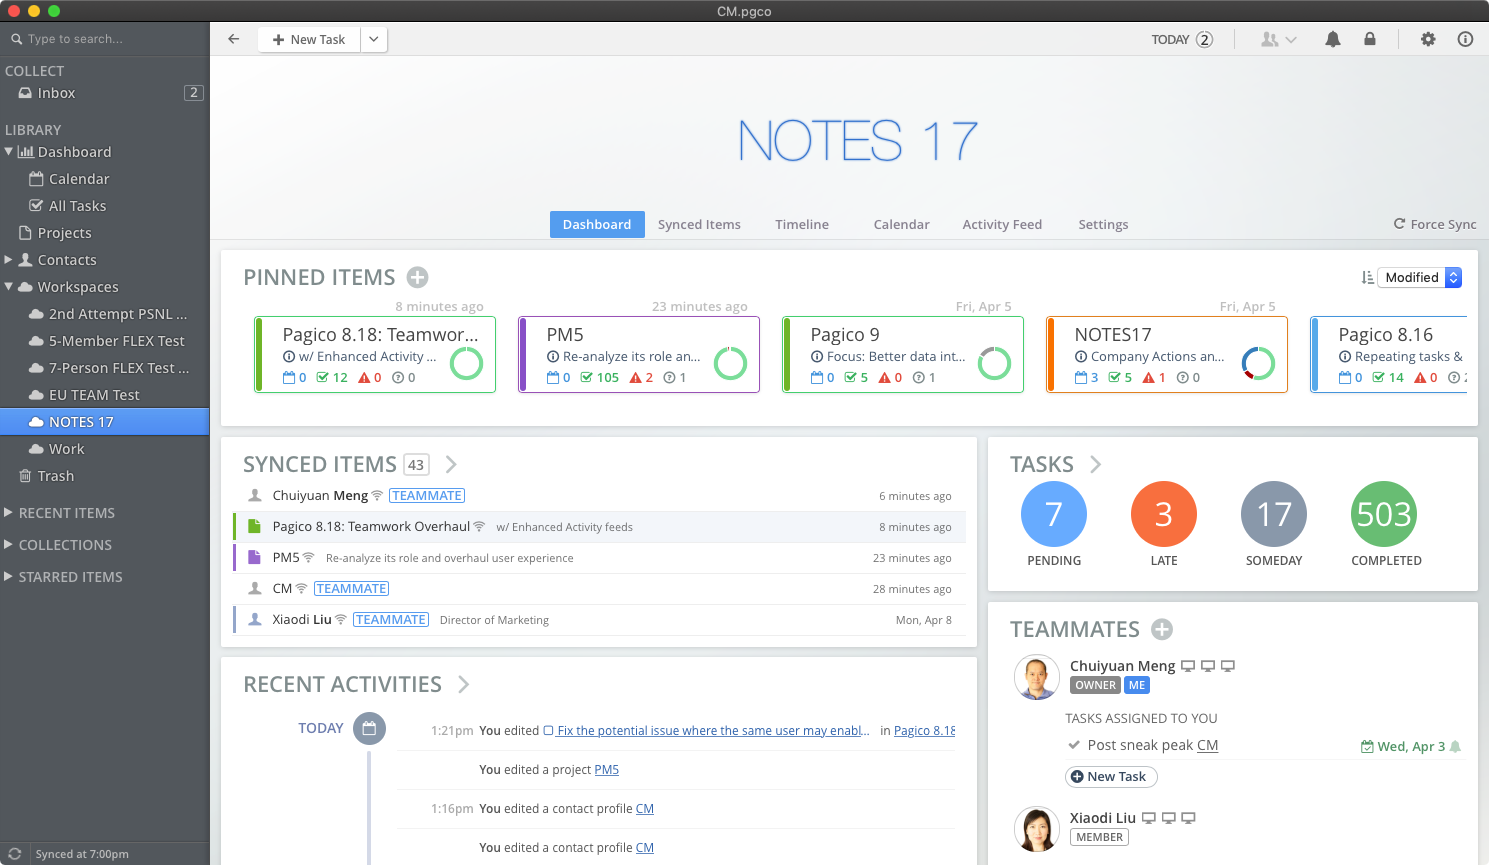Click the search field in sidebar
This screenshot has height=865, width=1489.
click(104, 39)
